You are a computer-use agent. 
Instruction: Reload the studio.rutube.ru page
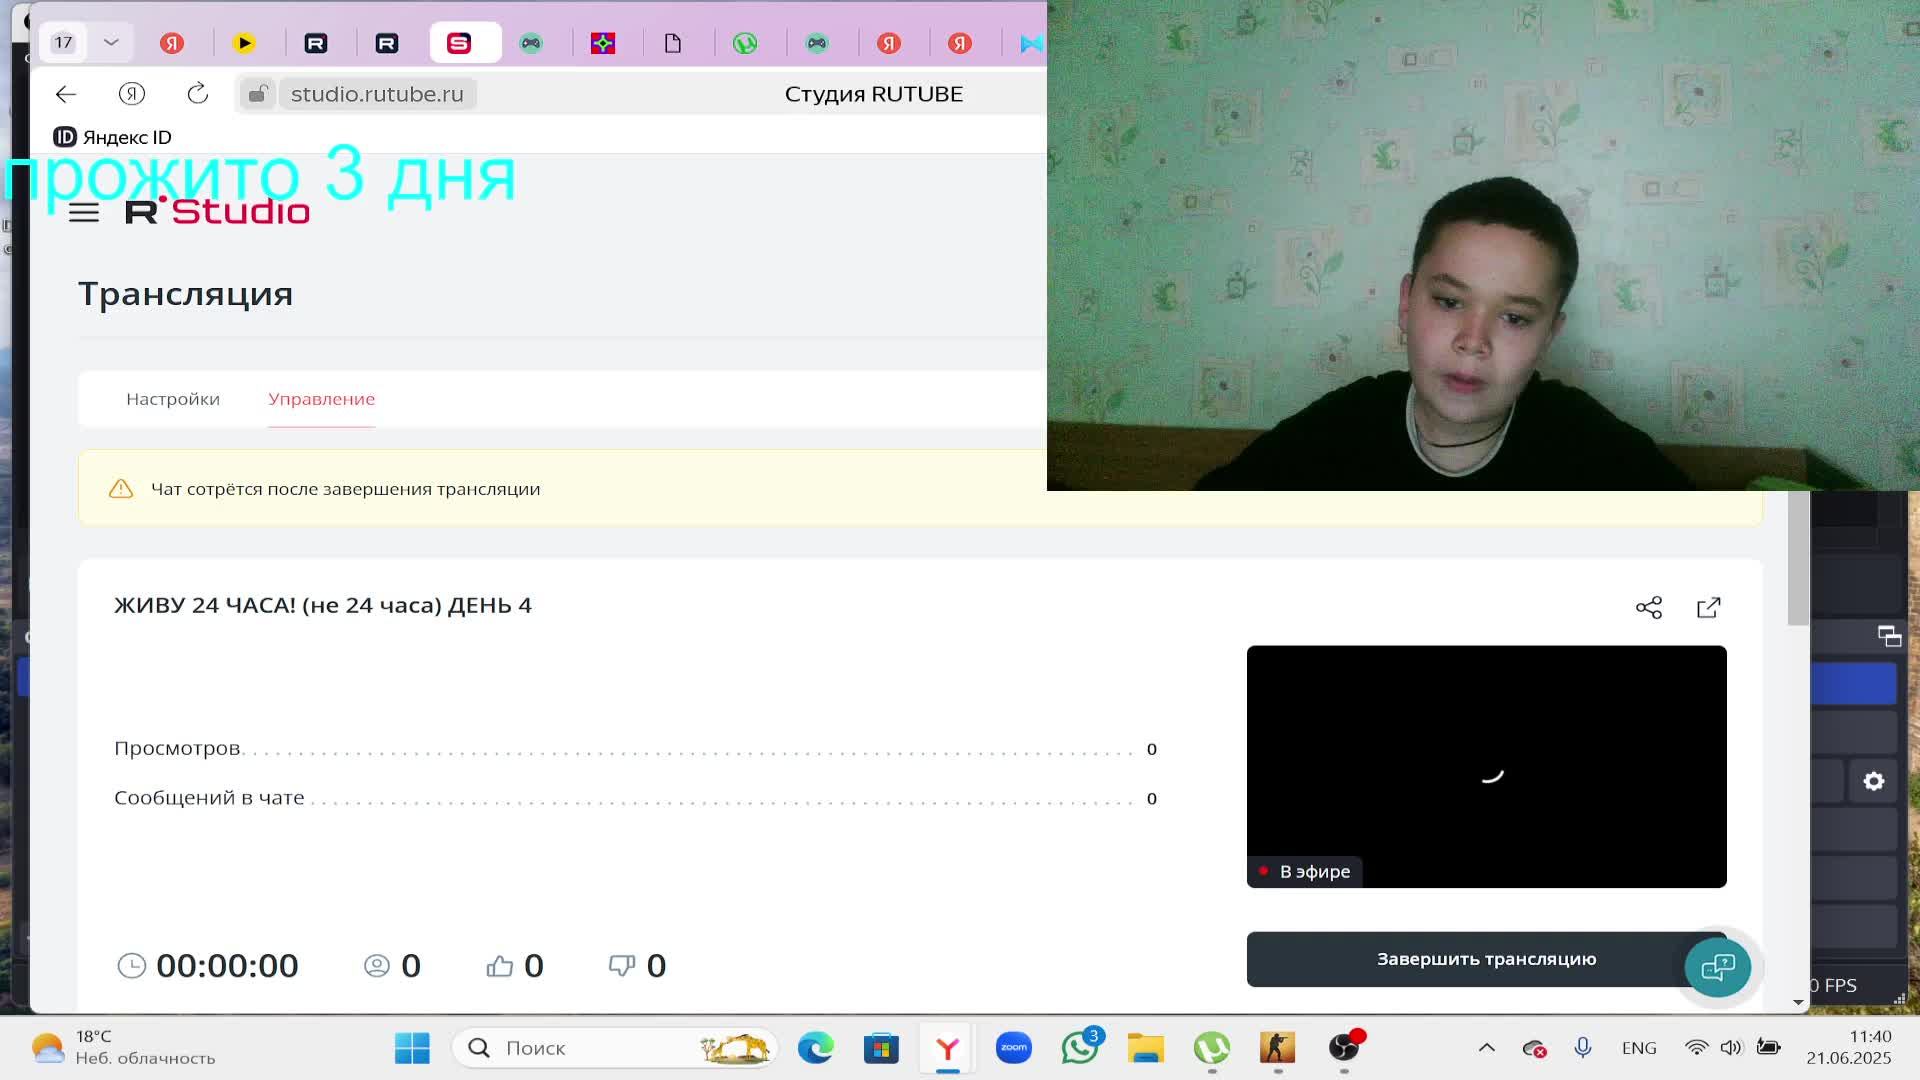click(x=197, y=94)
